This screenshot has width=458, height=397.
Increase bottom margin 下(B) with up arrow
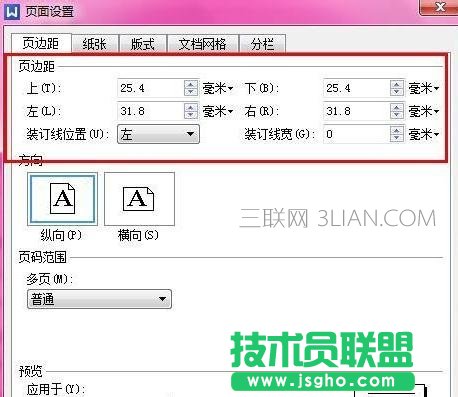coord(397,84)
